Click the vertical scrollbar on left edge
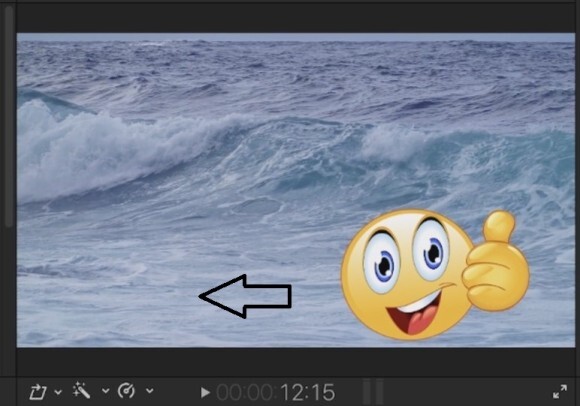The width and height of the screenshot is (580, 406). [9, 116]
